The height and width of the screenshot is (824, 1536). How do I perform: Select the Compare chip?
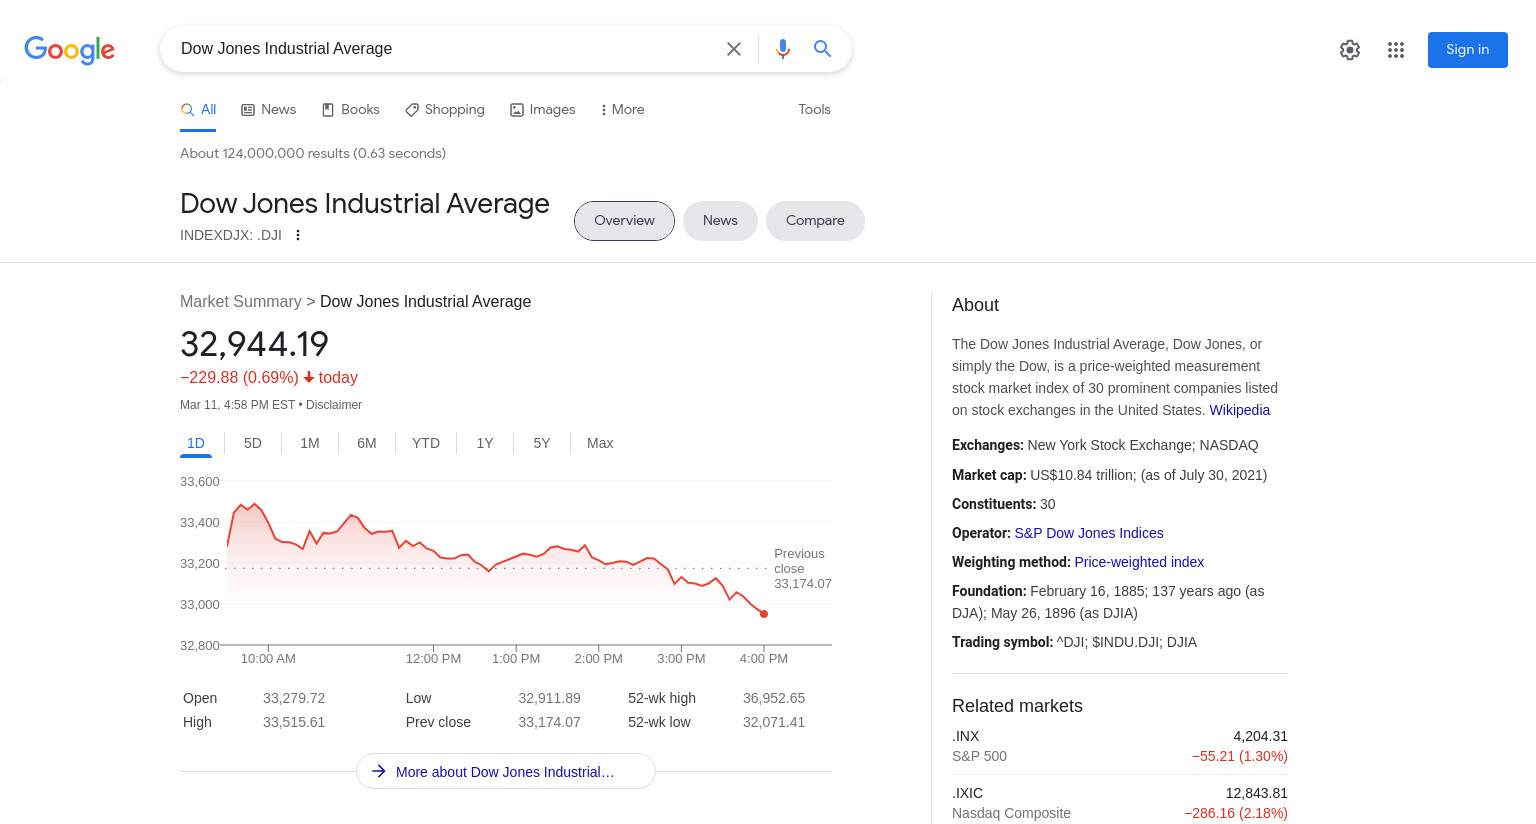(x=815, y=221)
